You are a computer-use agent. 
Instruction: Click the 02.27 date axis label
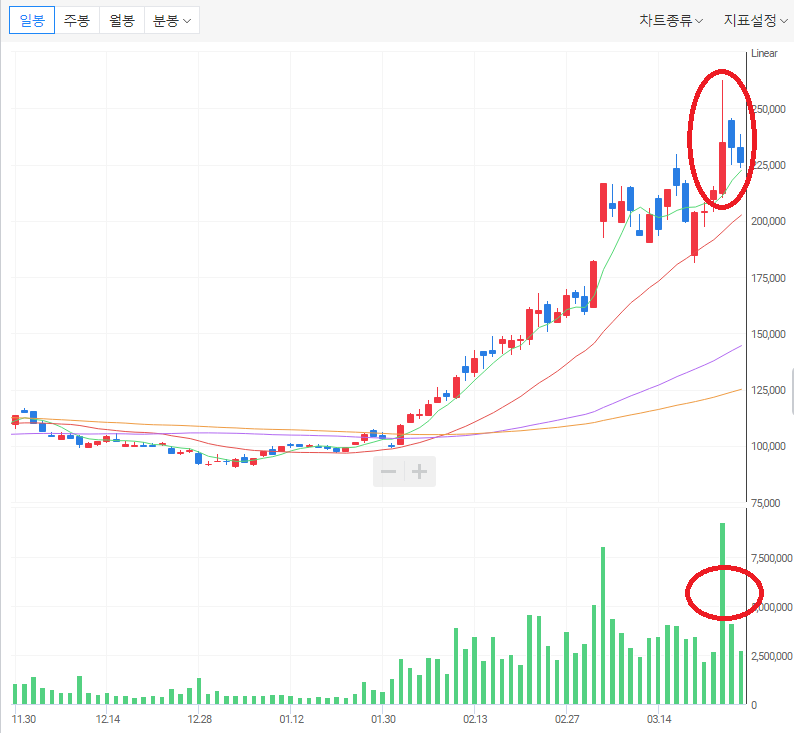tap(567, 719)
